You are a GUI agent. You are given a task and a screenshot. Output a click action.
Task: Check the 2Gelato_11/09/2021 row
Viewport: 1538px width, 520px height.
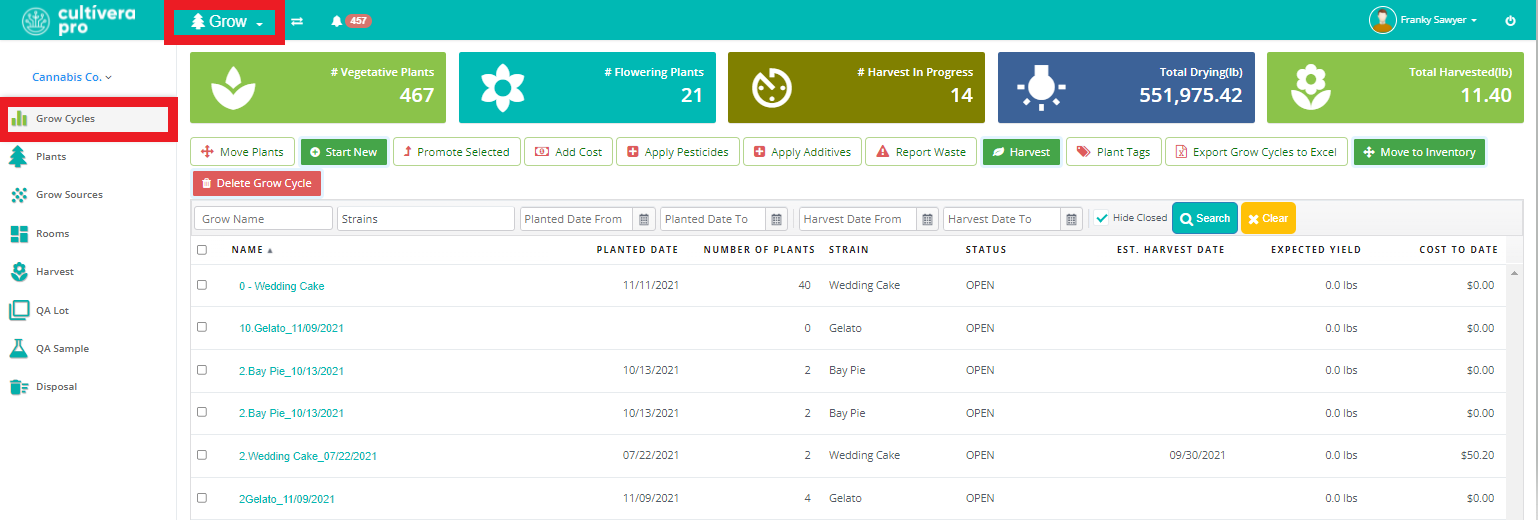[202, 498]
